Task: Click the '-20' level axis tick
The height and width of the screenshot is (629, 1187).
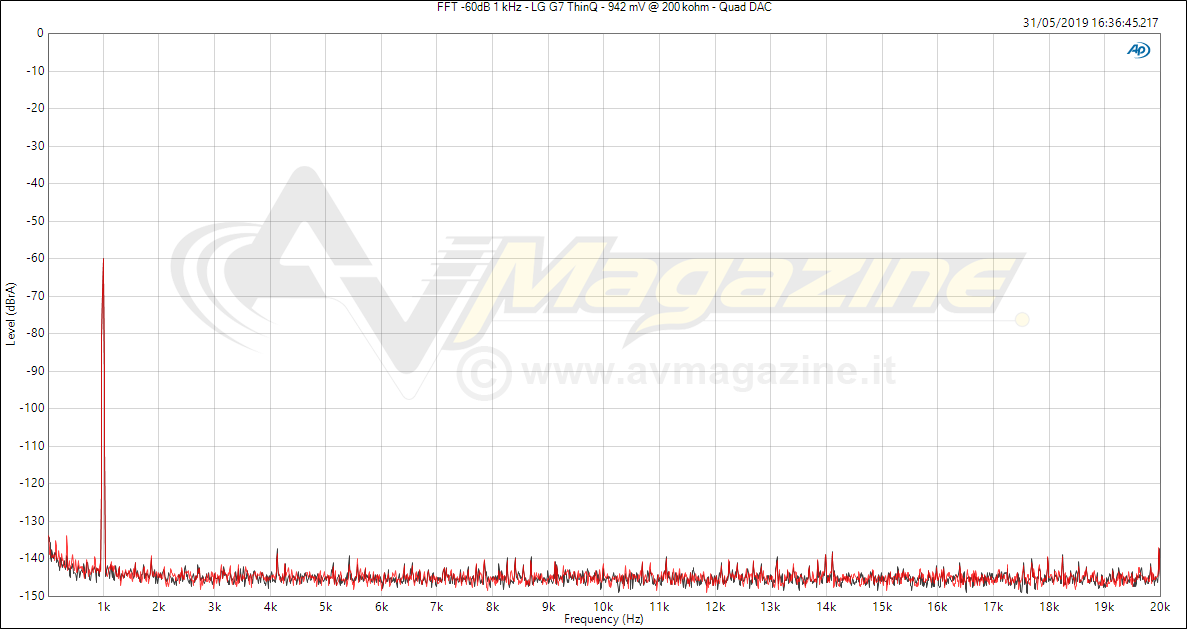Action: point(34,108)
